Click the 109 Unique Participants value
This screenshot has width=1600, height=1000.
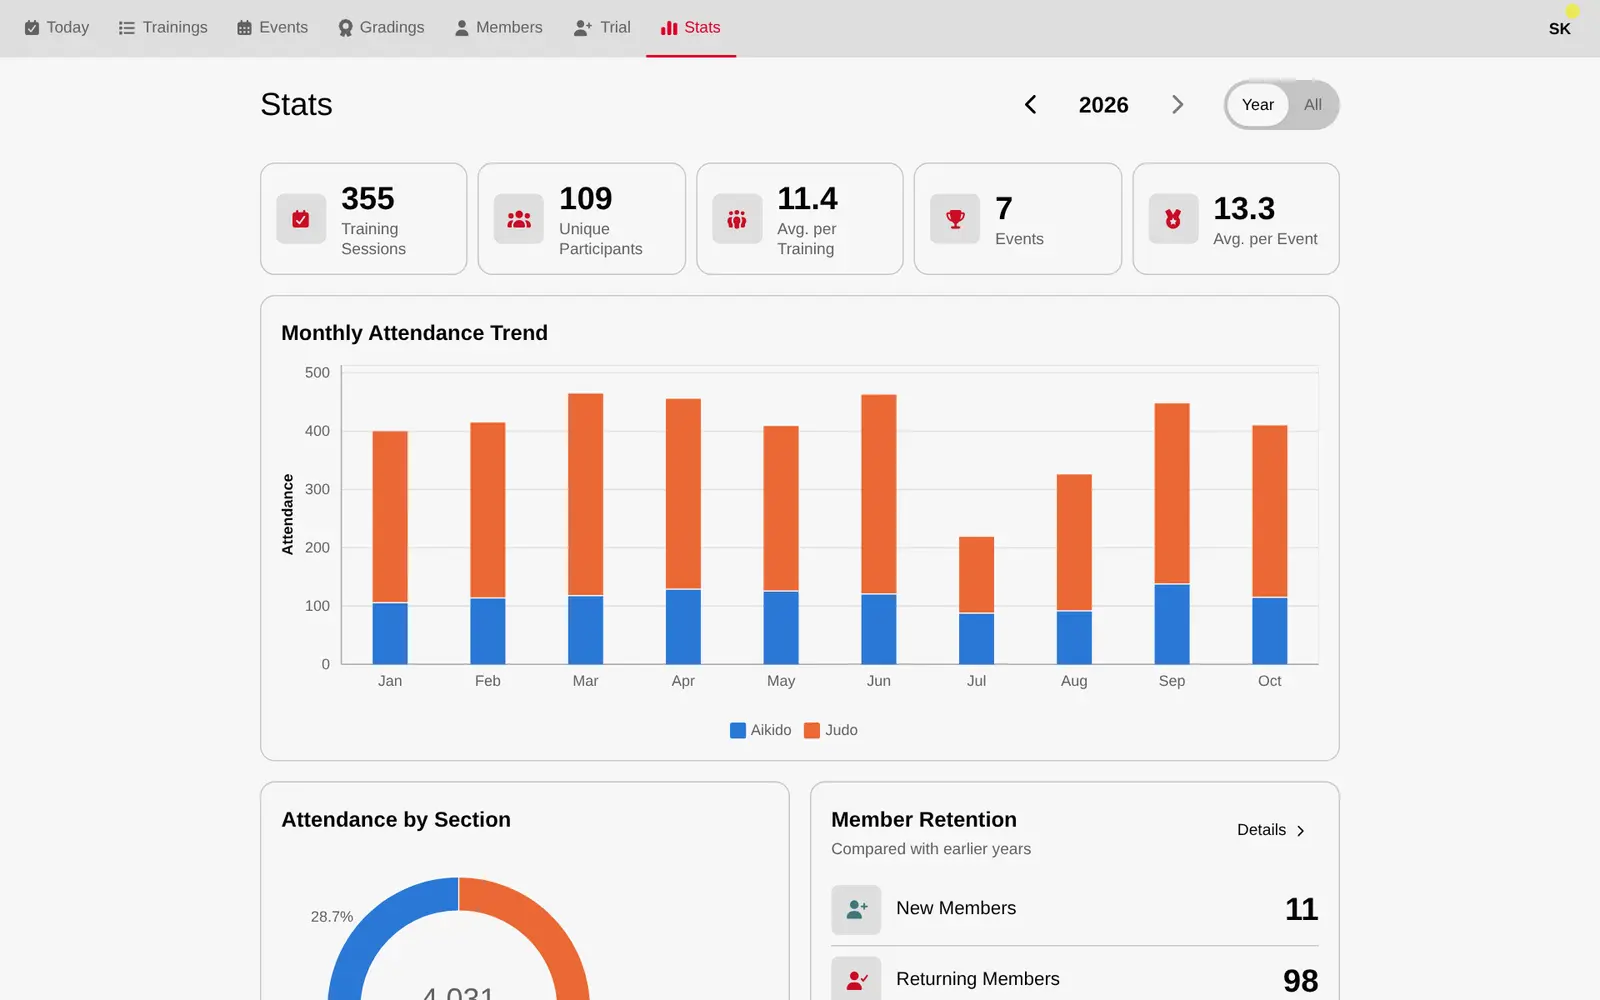click(585, 198)
